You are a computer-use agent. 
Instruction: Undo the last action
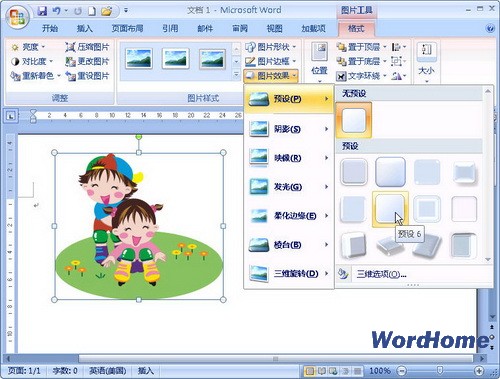point(56,11)
